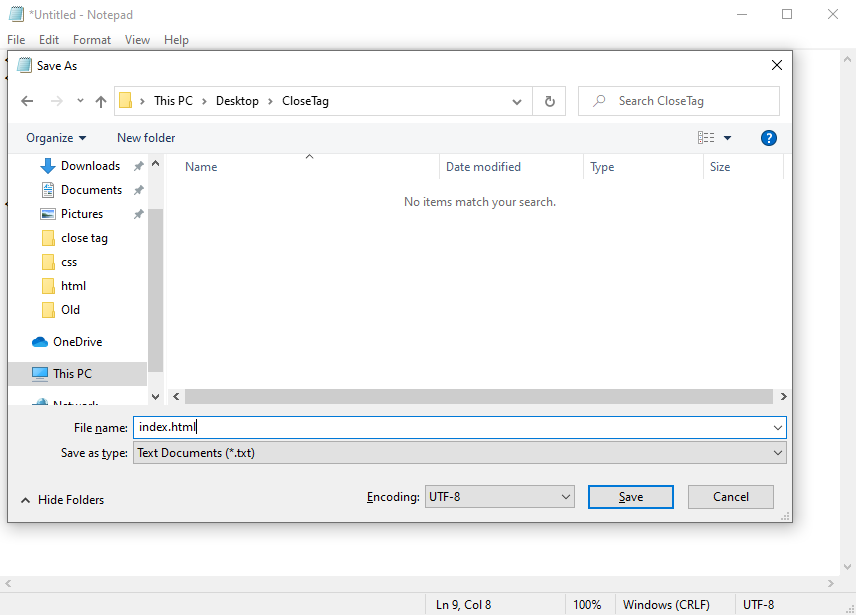Click the Save button
The image size is (856, 615).
pos(631,497)
